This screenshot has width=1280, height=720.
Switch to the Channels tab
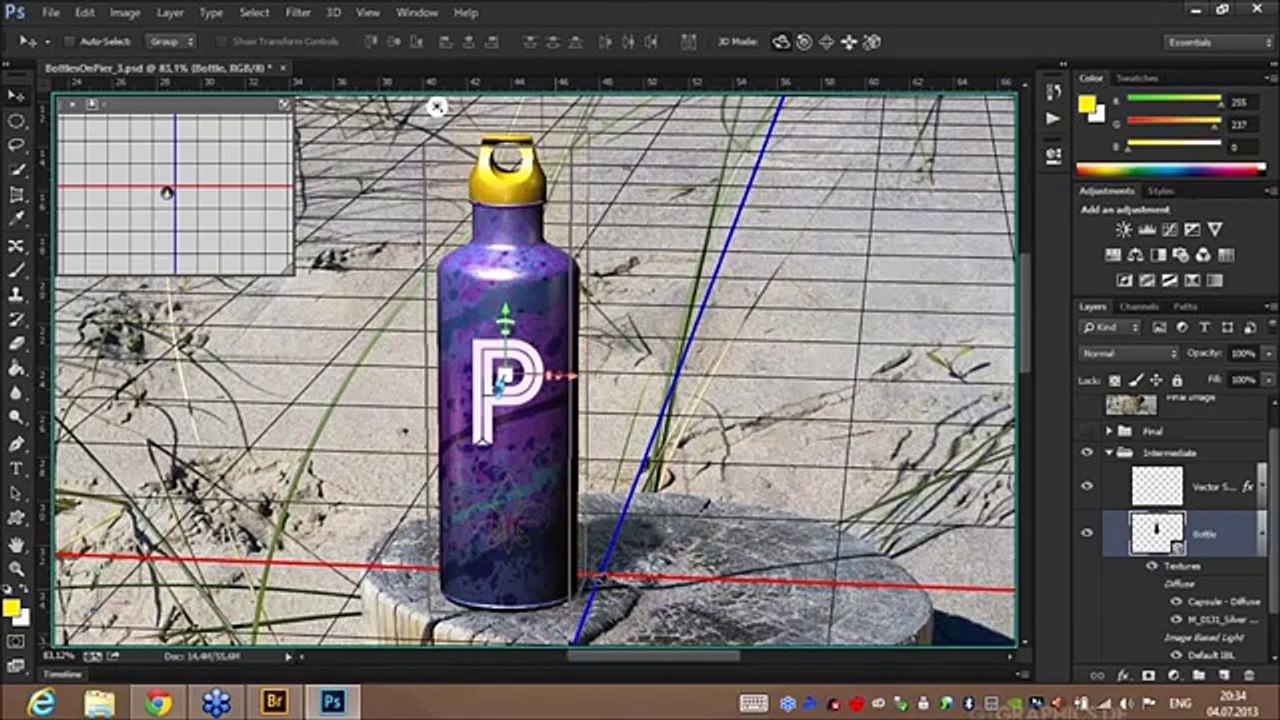1139,306
